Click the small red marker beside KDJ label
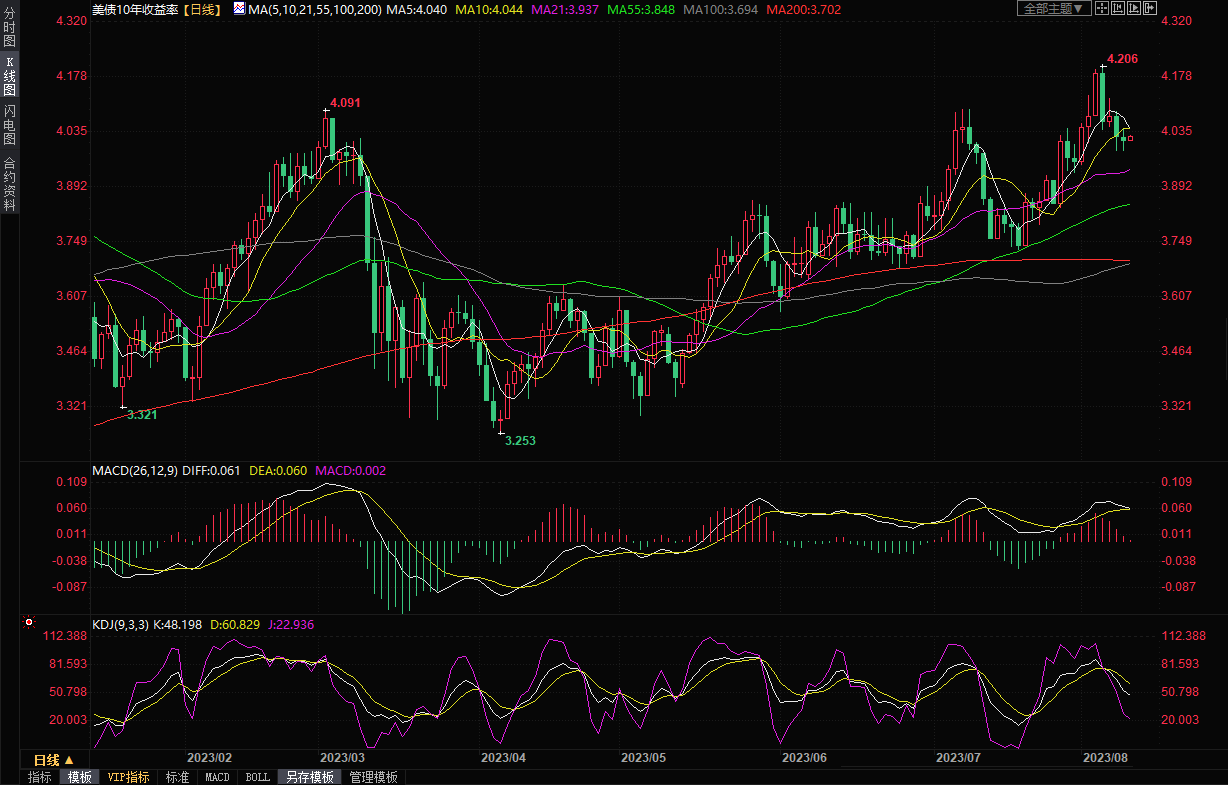This screenshot has height=785, width=1228. pos(29,623)
